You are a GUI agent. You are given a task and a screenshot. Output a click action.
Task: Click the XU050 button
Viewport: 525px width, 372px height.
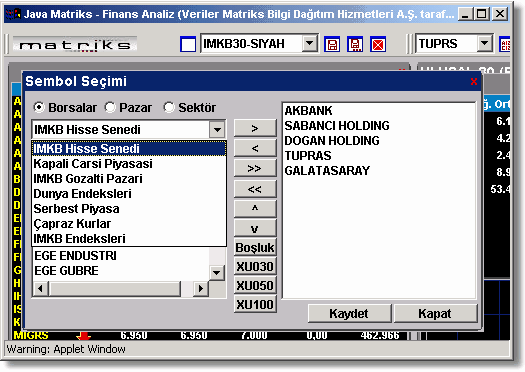pos(255,286)
